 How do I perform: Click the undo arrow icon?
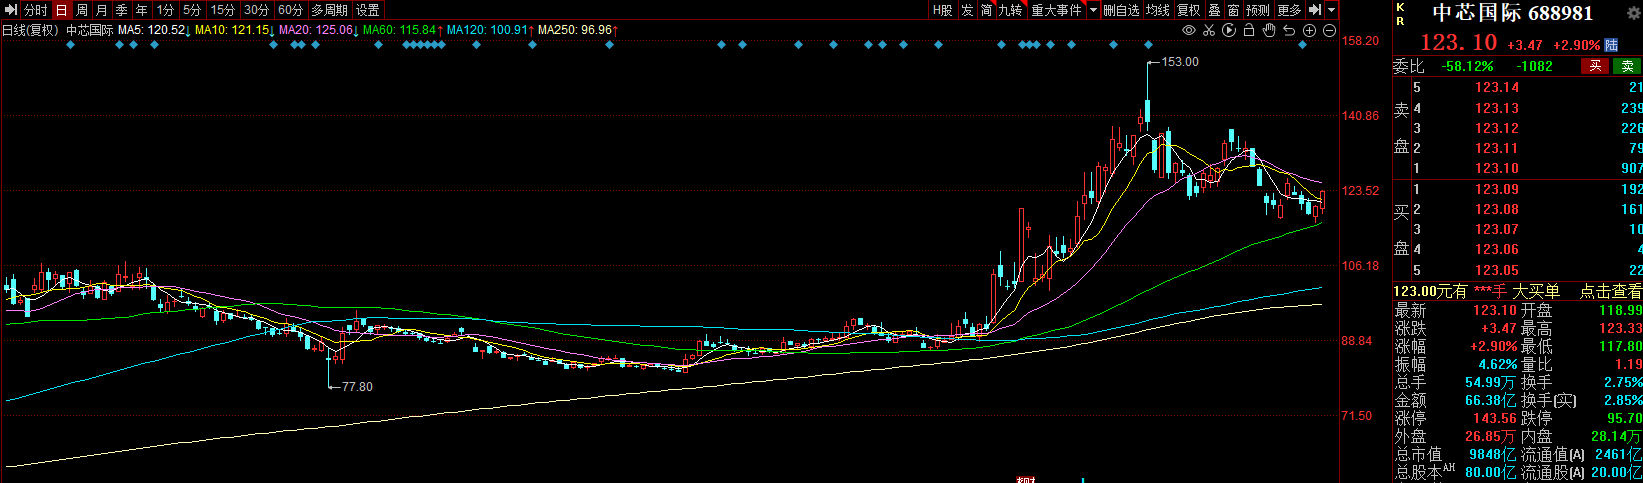pos(1289,30)
